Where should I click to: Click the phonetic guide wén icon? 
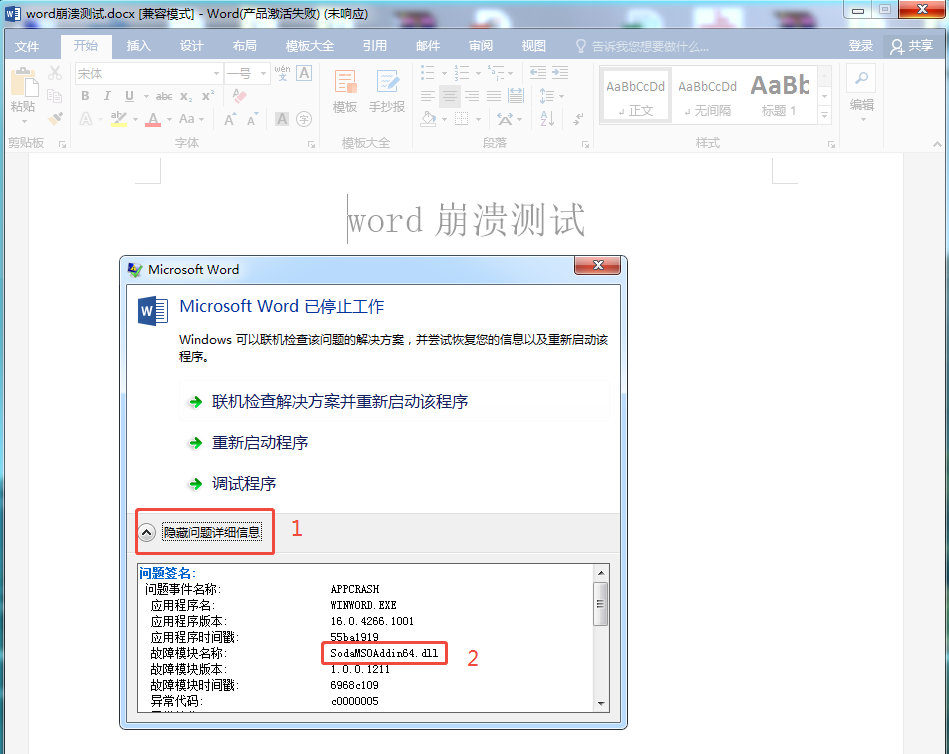pos(282,73)
